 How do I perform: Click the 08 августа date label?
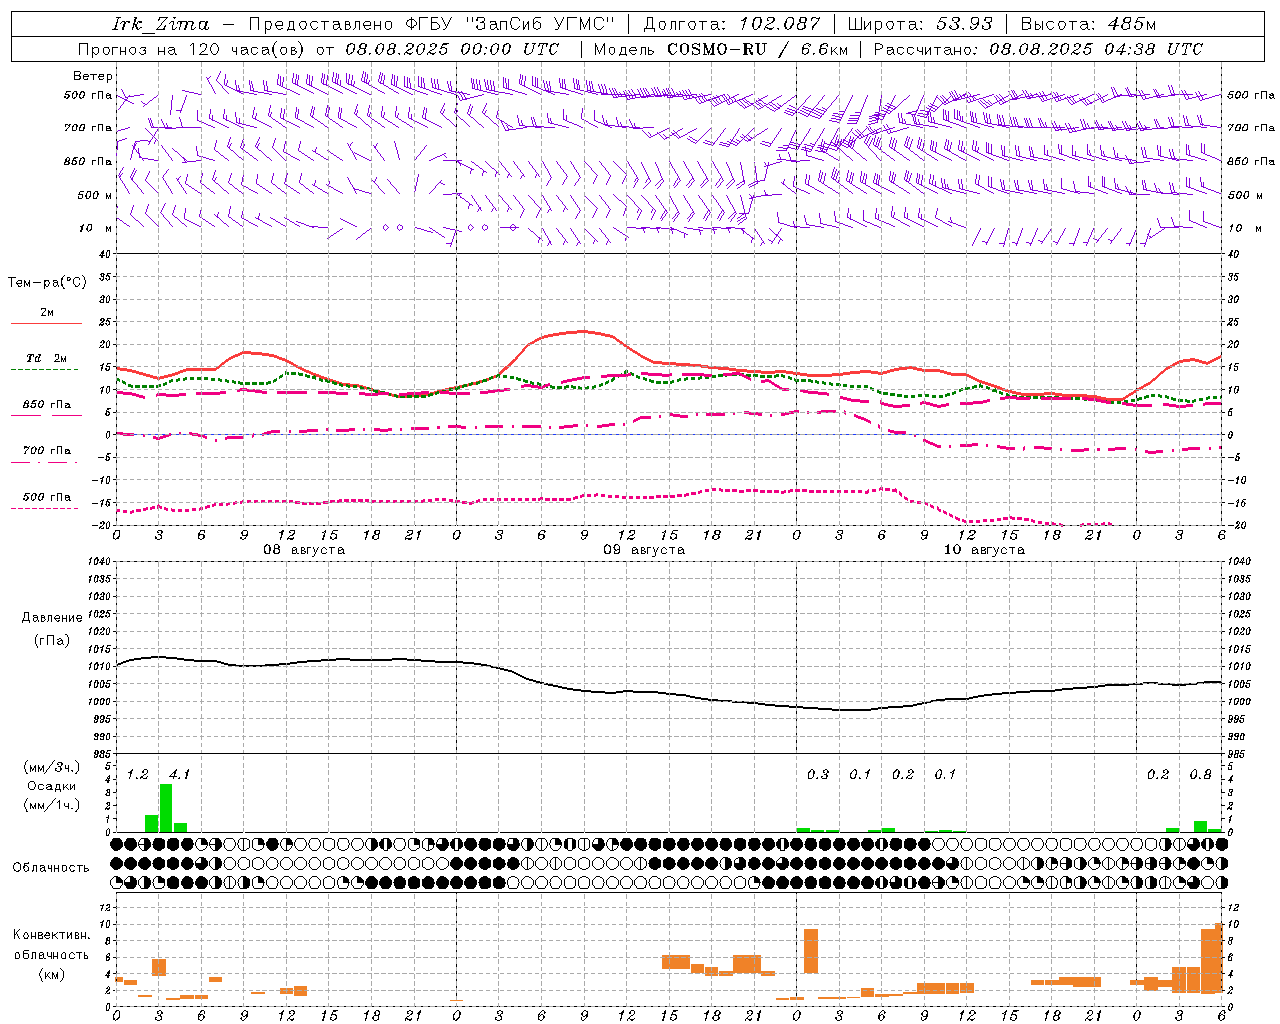coord(304,550)
